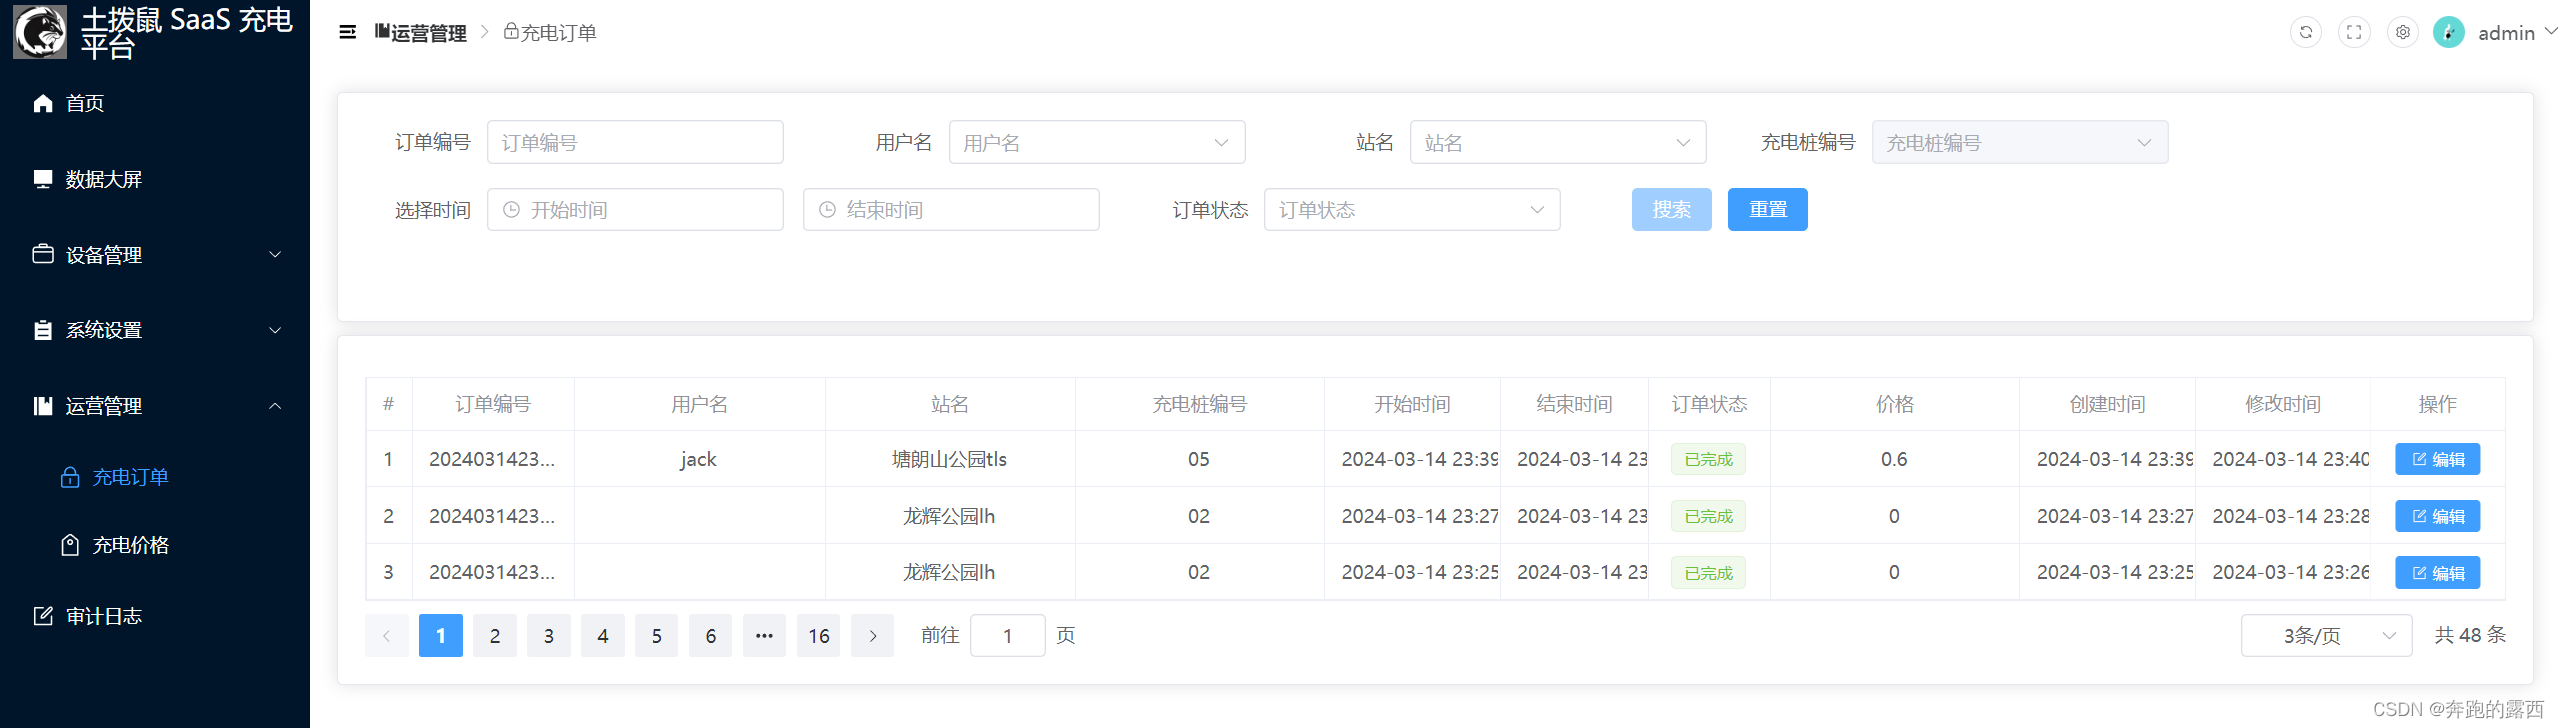The width and height of the screenshot is (2560, 728).
Task: Click price 0.6 cell
Action: click(1894, 459)
